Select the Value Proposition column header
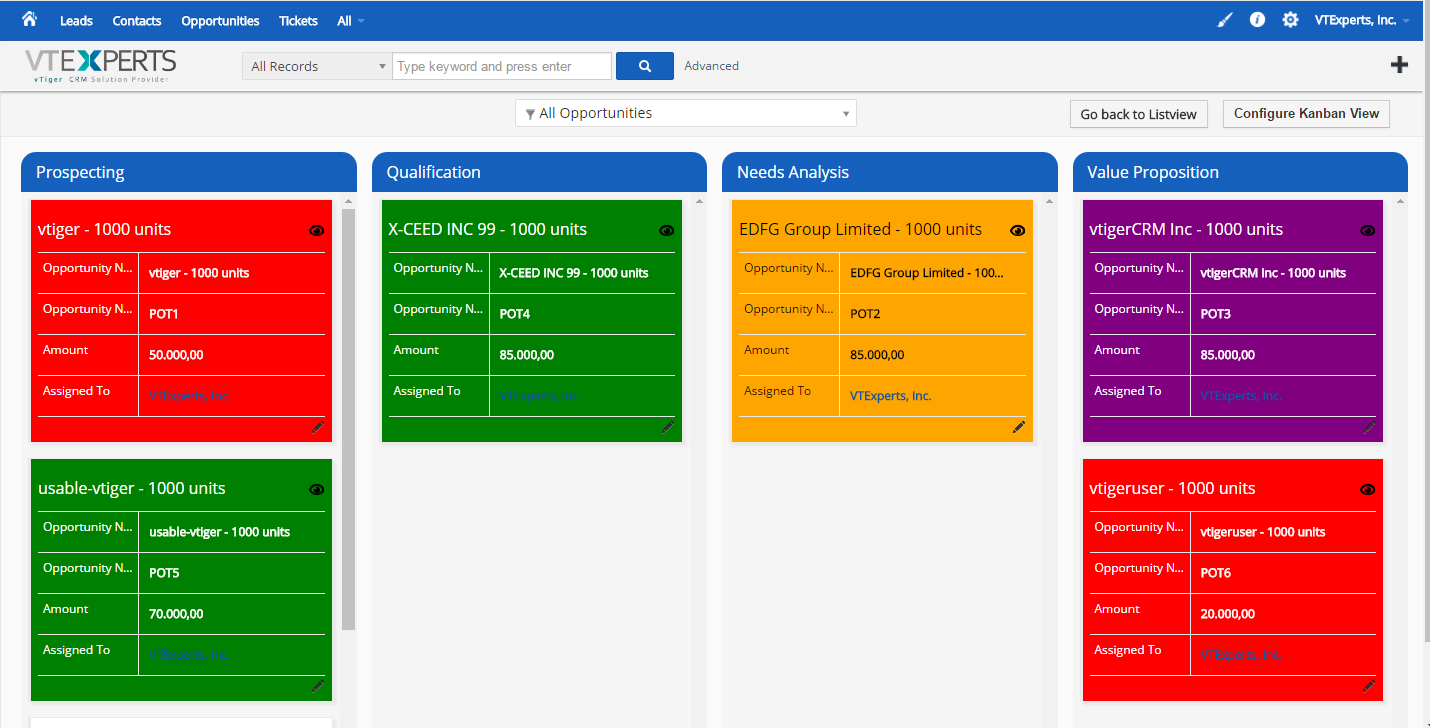This screenshot has width=1430, height=728. coord(1240,172)
